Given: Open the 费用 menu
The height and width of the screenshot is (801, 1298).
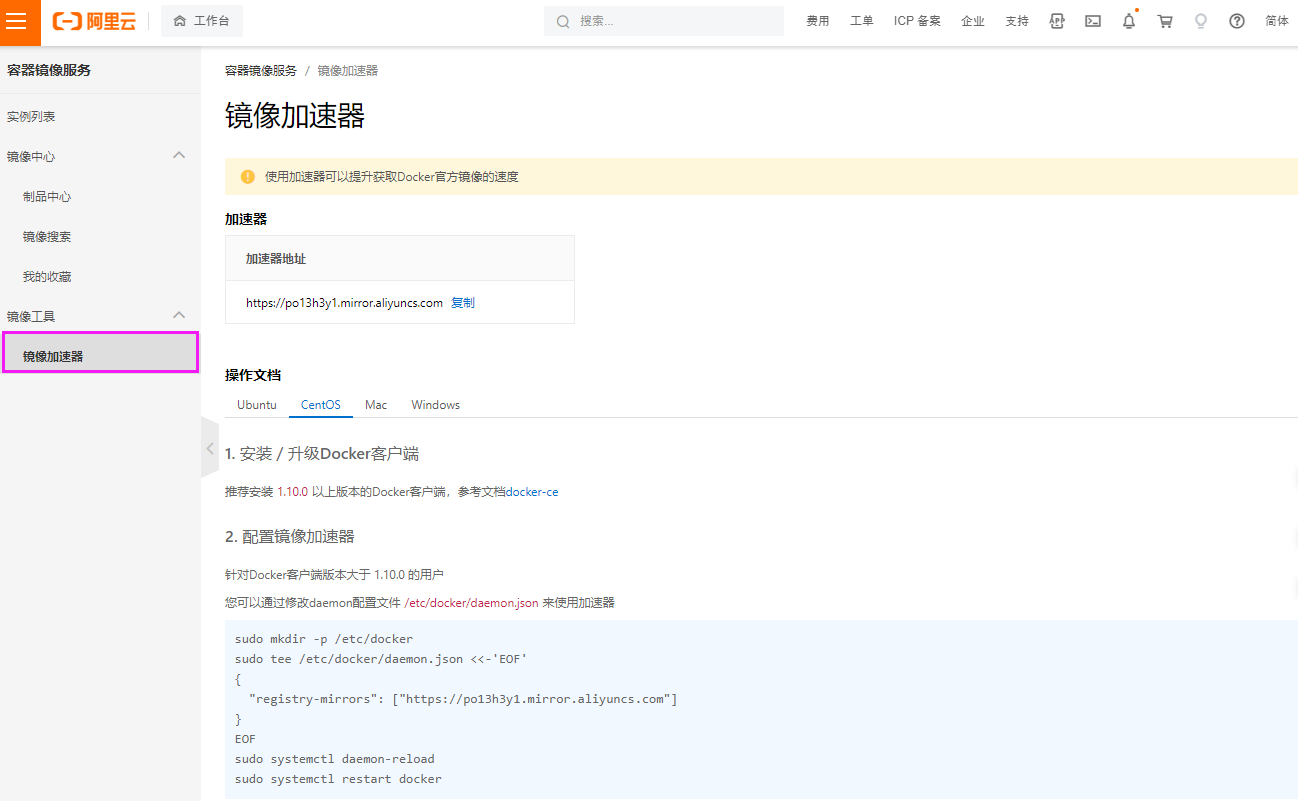Looking at the screenshot, I should [x=818, y=21].
